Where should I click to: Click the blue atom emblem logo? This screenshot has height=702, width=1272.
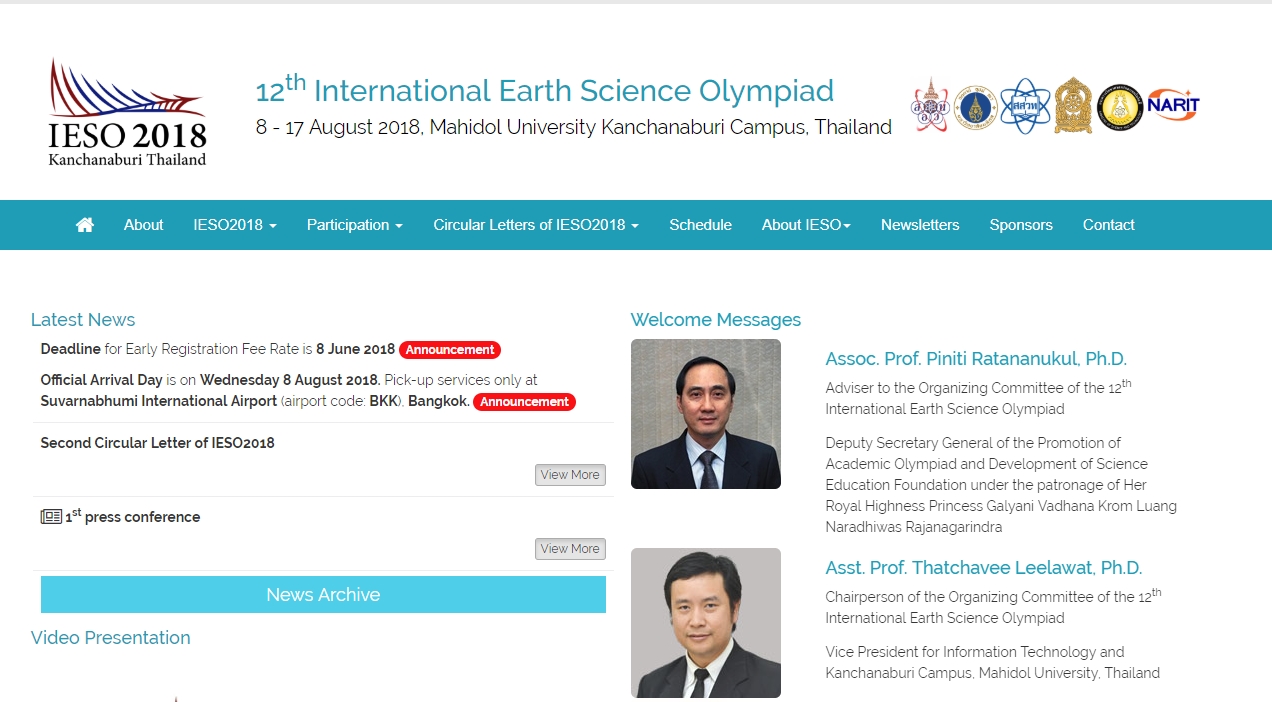tap(1025, 106)
